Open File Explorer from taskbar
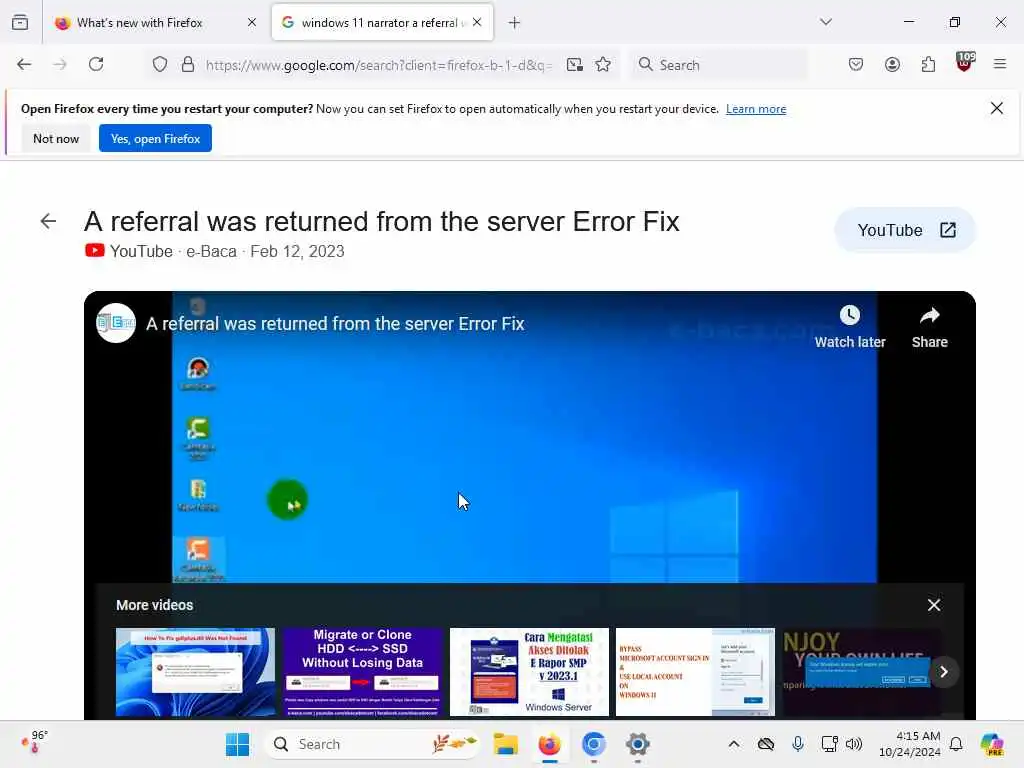Image resolution: width=1024 pixels, height=768 pixels. pyautogui.click(x=505, y=744)
